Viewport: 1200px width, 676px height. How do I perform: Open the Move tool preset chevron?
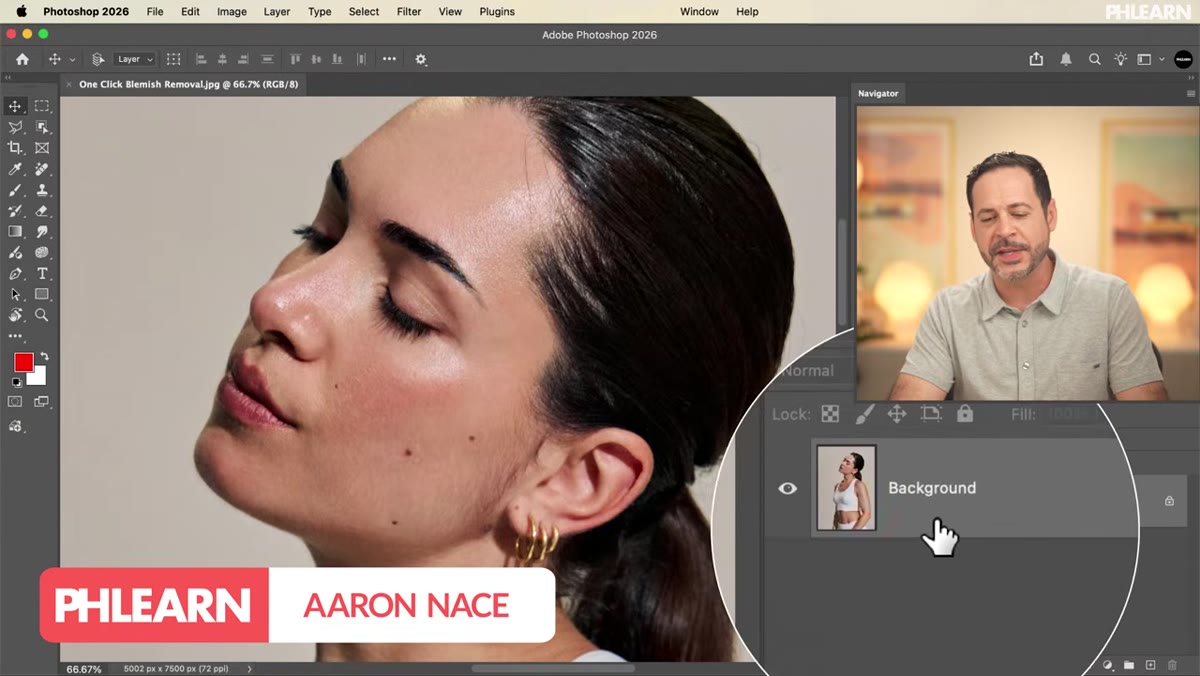click(x=72, y=60)
